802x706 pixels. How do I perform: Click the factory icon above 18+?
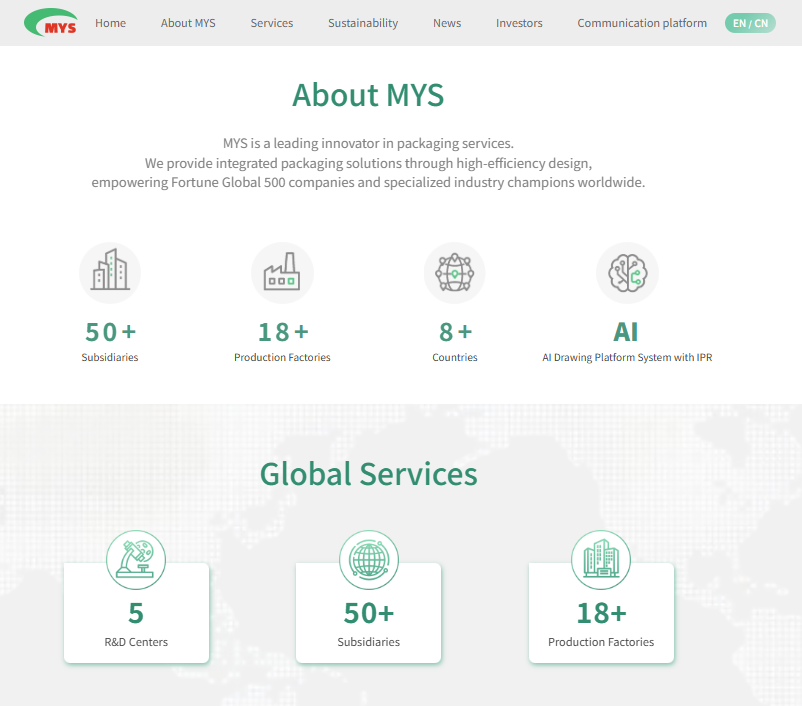click(282, 273)
